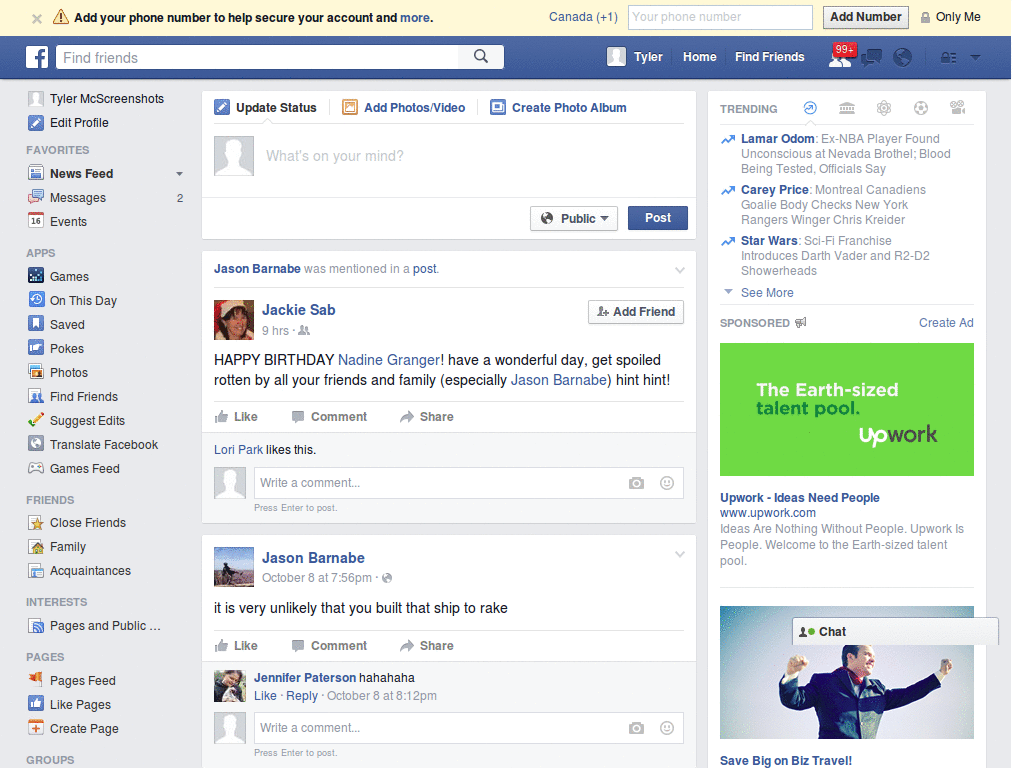Dismiss the phone number warning banner
Image resolution: width=1024 pixels, height=768 pixels.
(37, 18)
